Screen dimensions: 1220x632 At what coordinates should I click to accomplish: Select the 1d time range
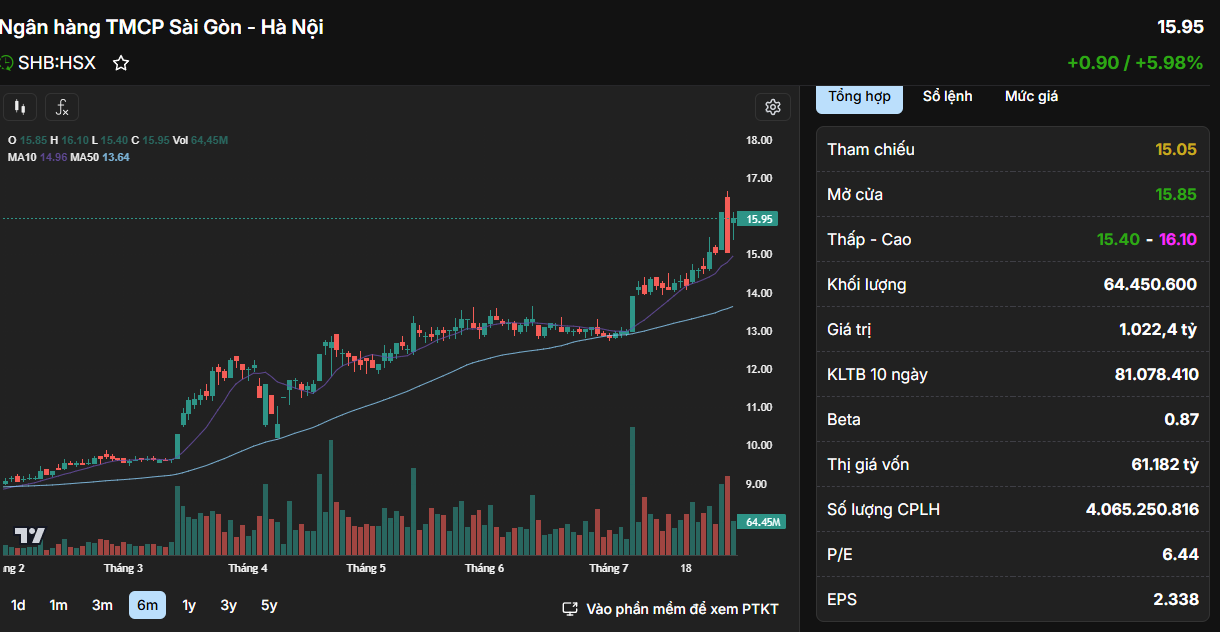[18, 605]
